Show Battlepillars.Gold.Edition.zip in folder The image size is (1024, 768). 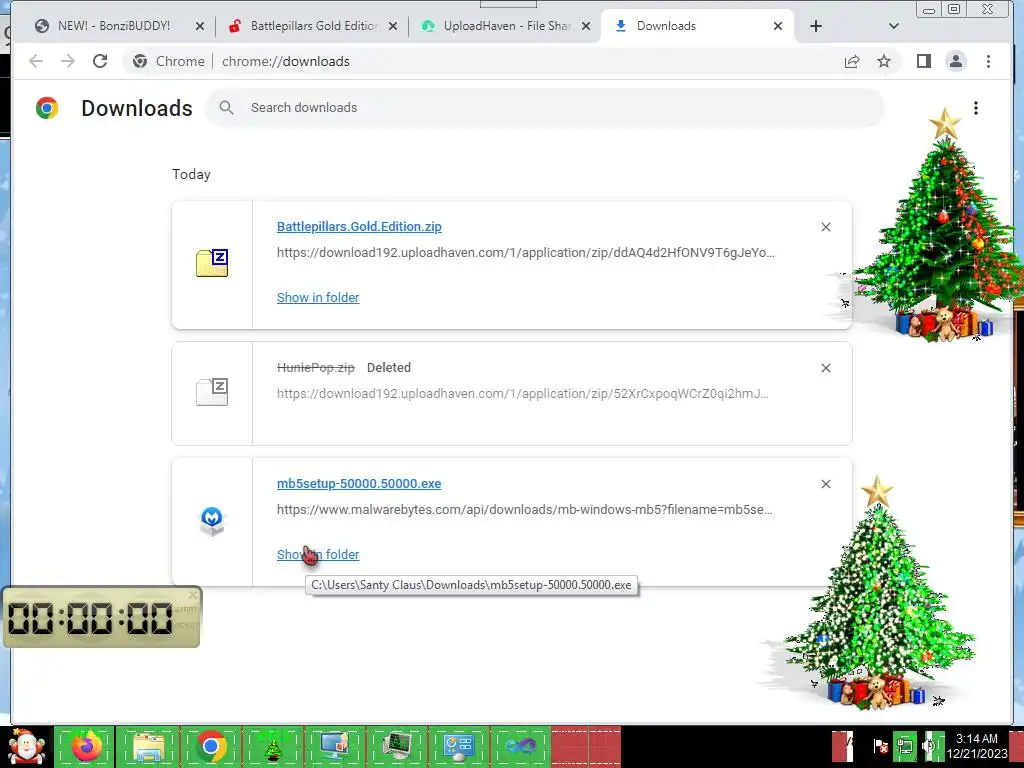318,298
